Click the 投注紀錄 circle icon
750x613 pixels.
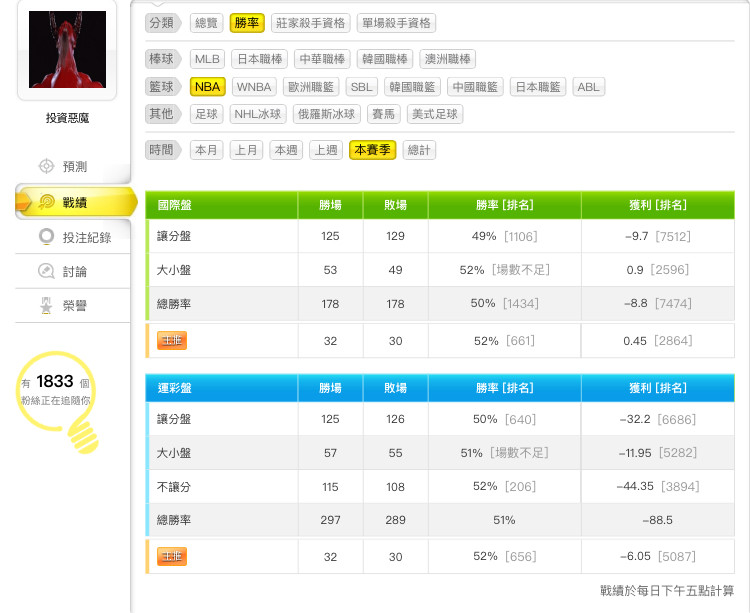46,236
